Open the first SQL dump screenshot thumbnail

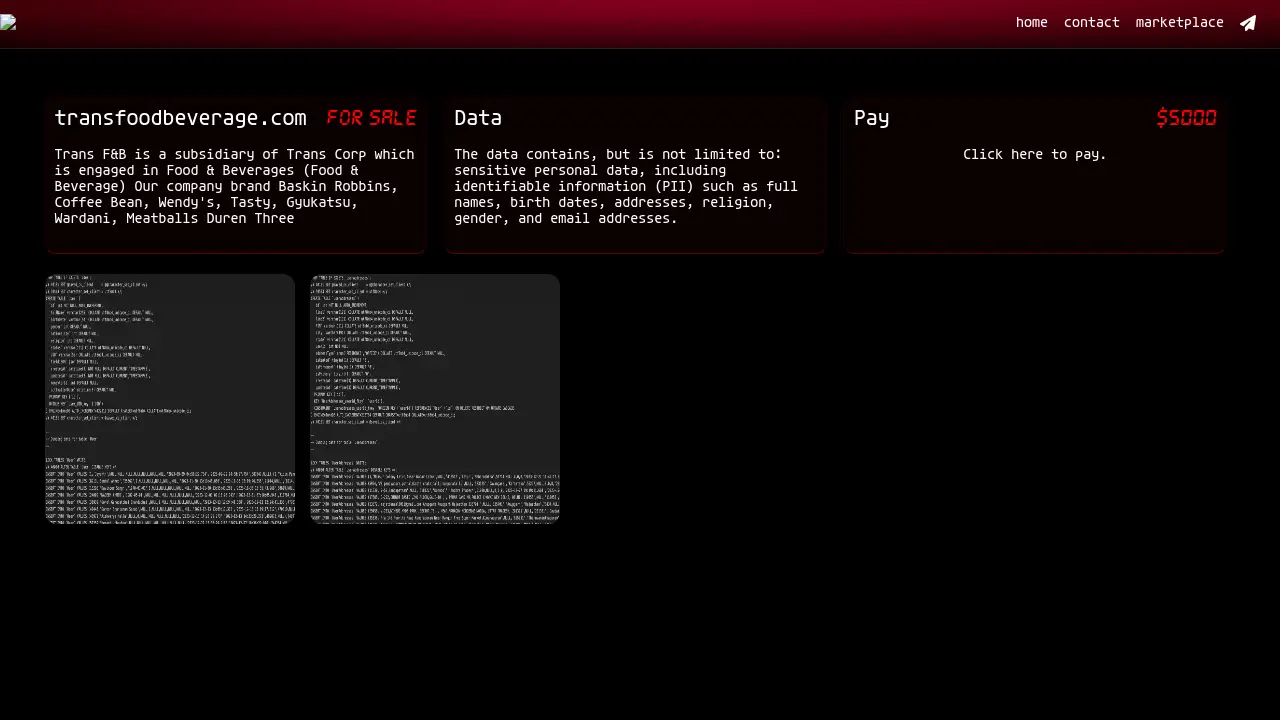point(170,398)
